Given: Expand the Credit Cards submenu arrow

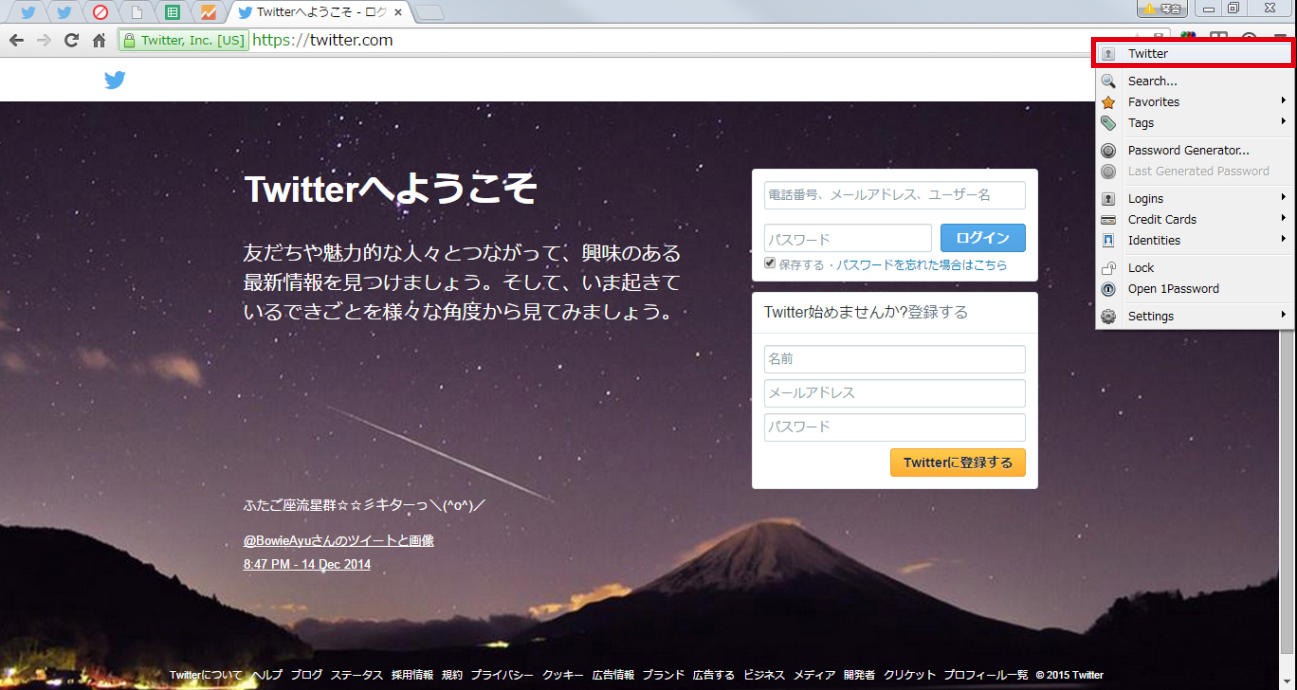Looking at the screenshot, I should pyautogui.click(x=1283, y=220).
